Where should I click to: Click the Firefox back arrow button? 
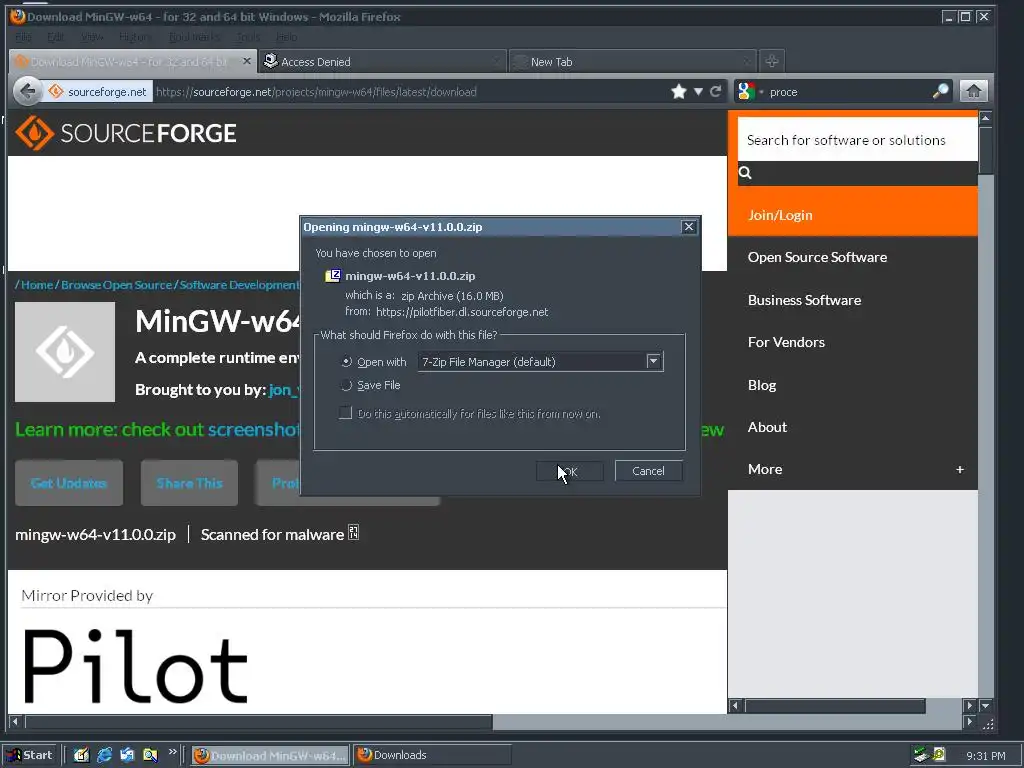pos(27,91)
